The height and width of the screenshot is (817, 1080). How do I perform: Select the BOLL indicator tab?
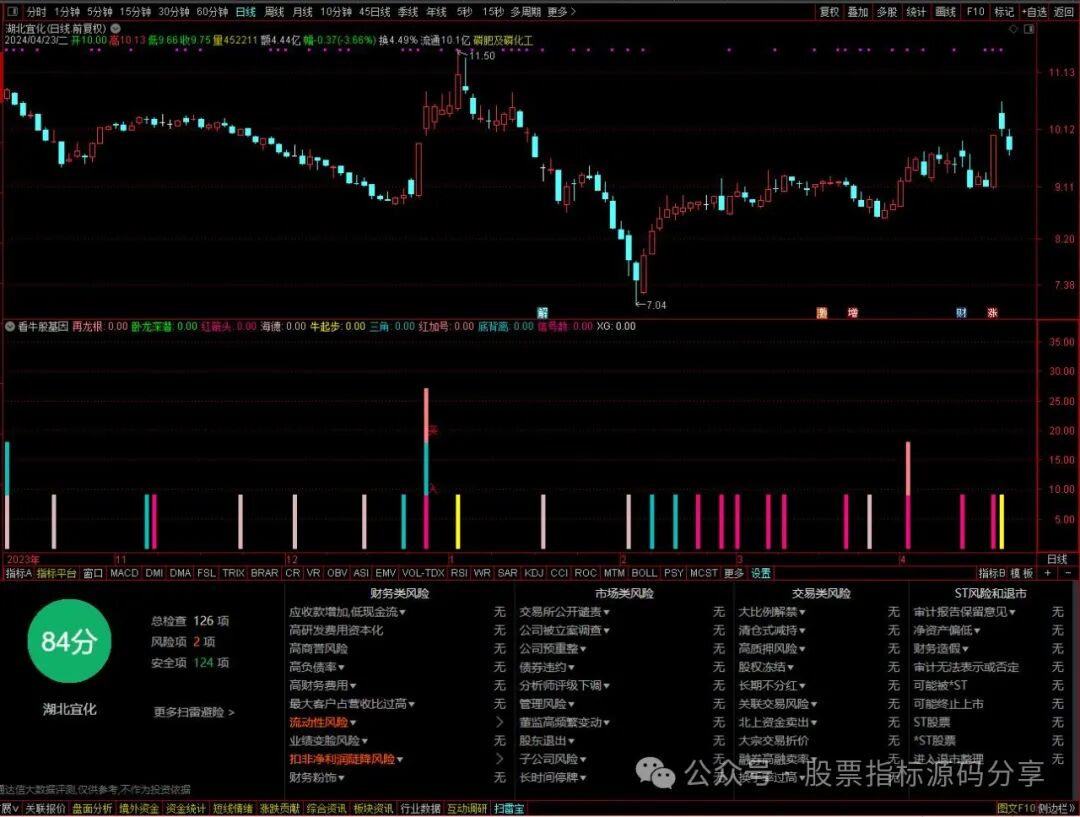644,573
